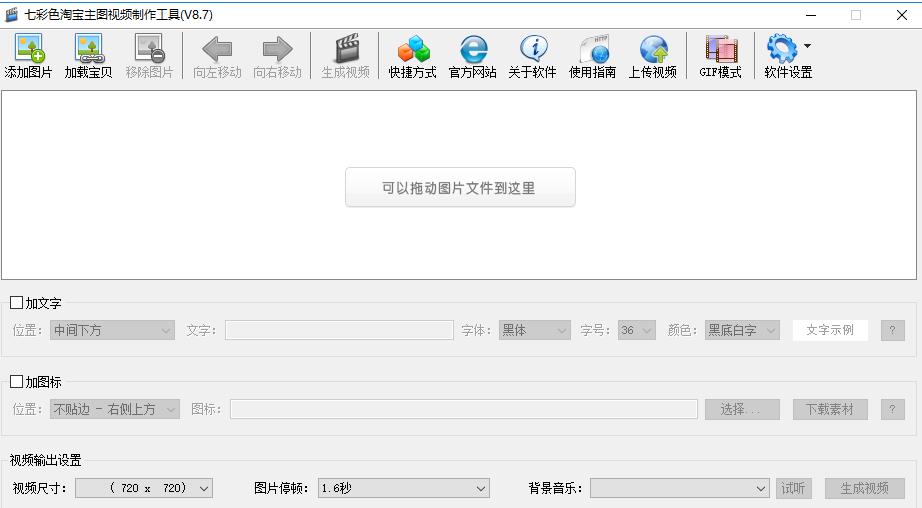
Task: Click the 可以拖动图片文件到这里 drop area
Action: (460, 188)
